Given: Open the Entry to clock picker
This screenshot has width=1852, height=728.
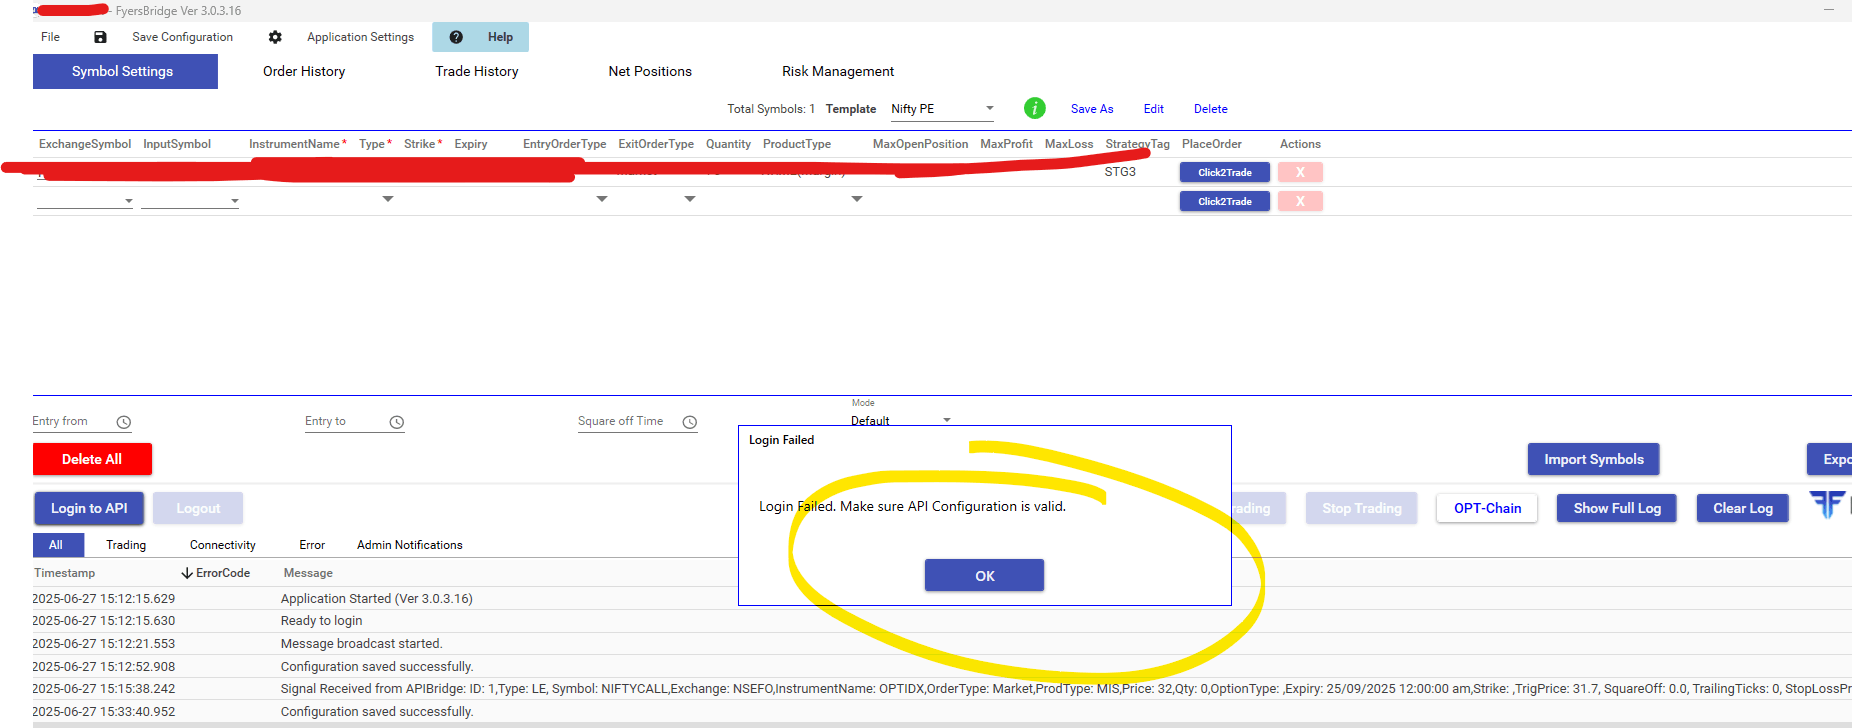Looking at the screenshot, I should pyautogui.click(x=397, y=422).
